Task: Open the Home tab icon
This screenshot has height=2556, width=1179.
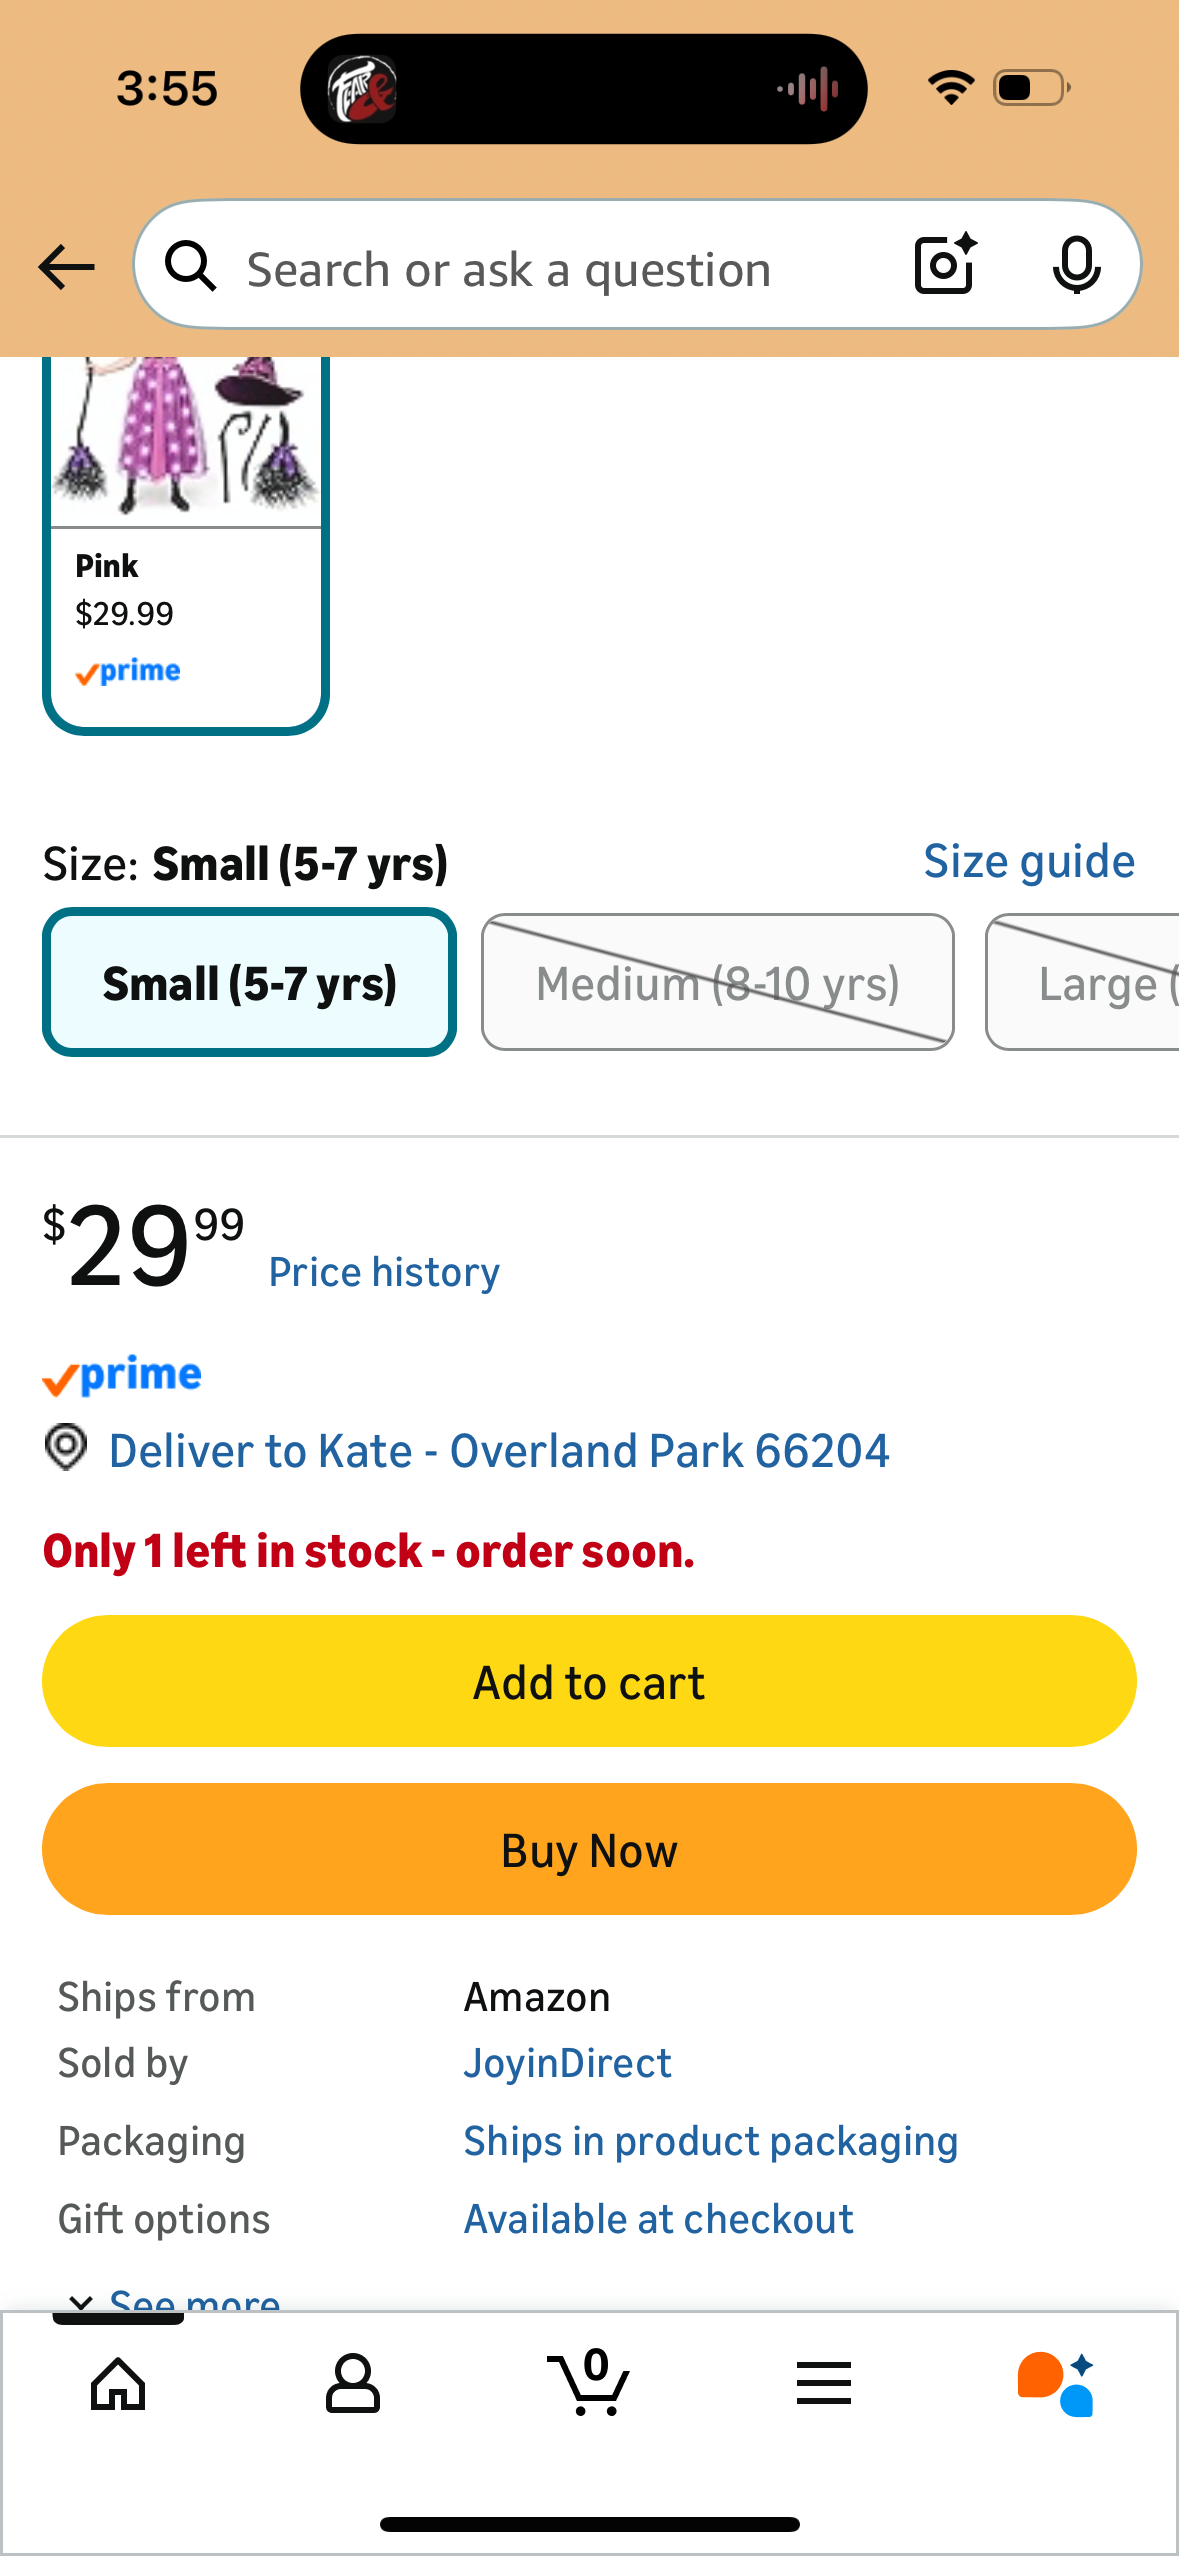Action: point(118,2384)
